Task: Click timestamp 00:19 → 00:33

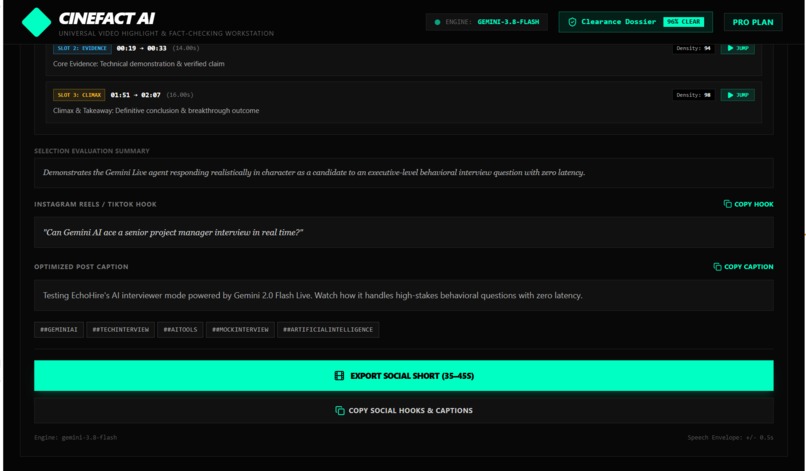Action: click(x=141, y=48)
